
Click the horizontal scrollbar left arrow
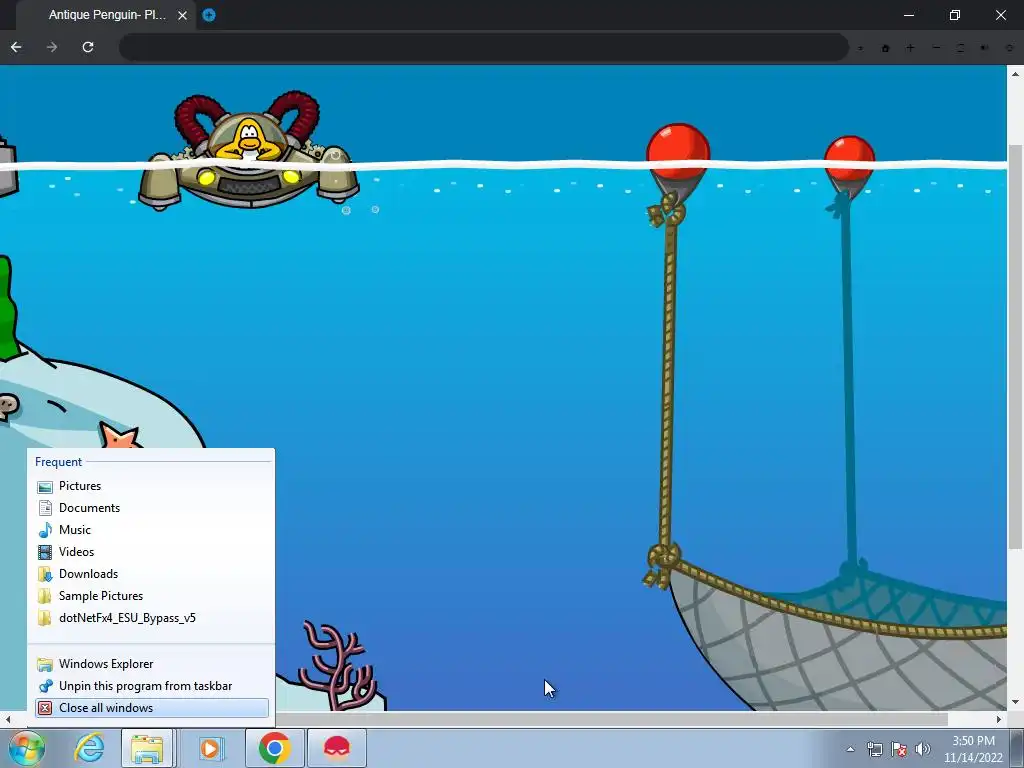[8, 719]
